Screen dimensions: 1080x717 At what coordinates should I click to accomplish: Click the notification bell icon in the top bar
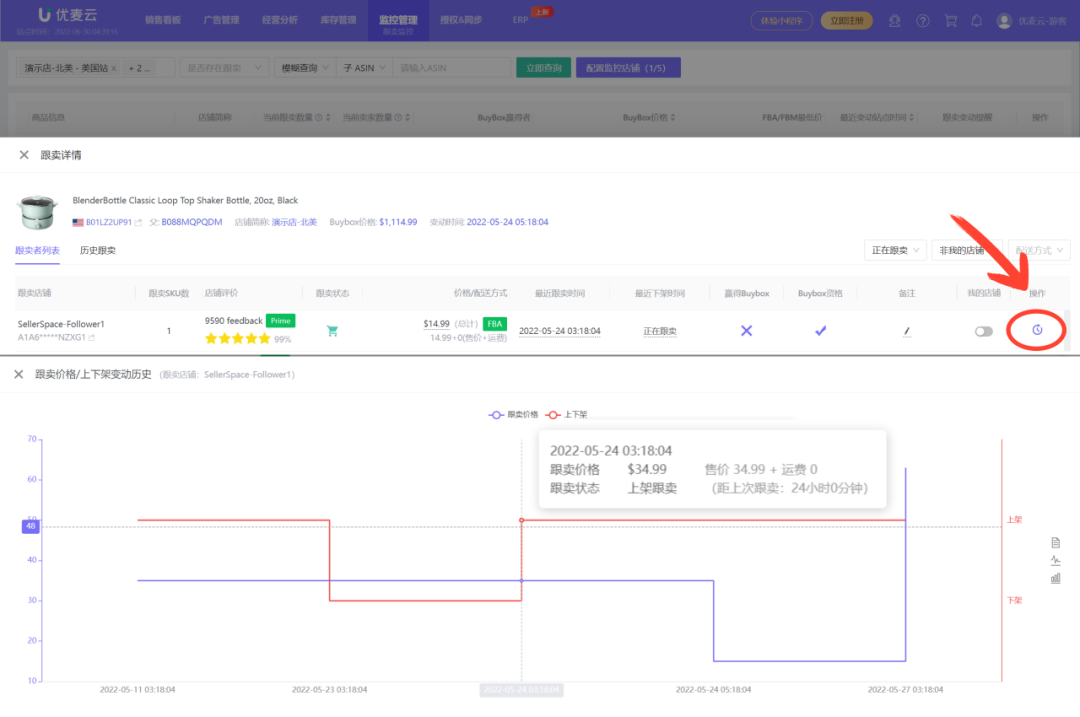tap(976, 20)
